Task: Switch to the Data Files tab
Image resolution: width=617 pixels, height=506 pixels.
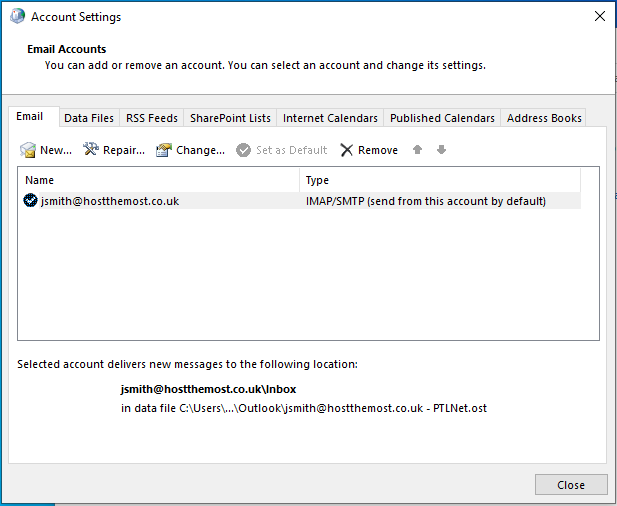Action: 89,118
